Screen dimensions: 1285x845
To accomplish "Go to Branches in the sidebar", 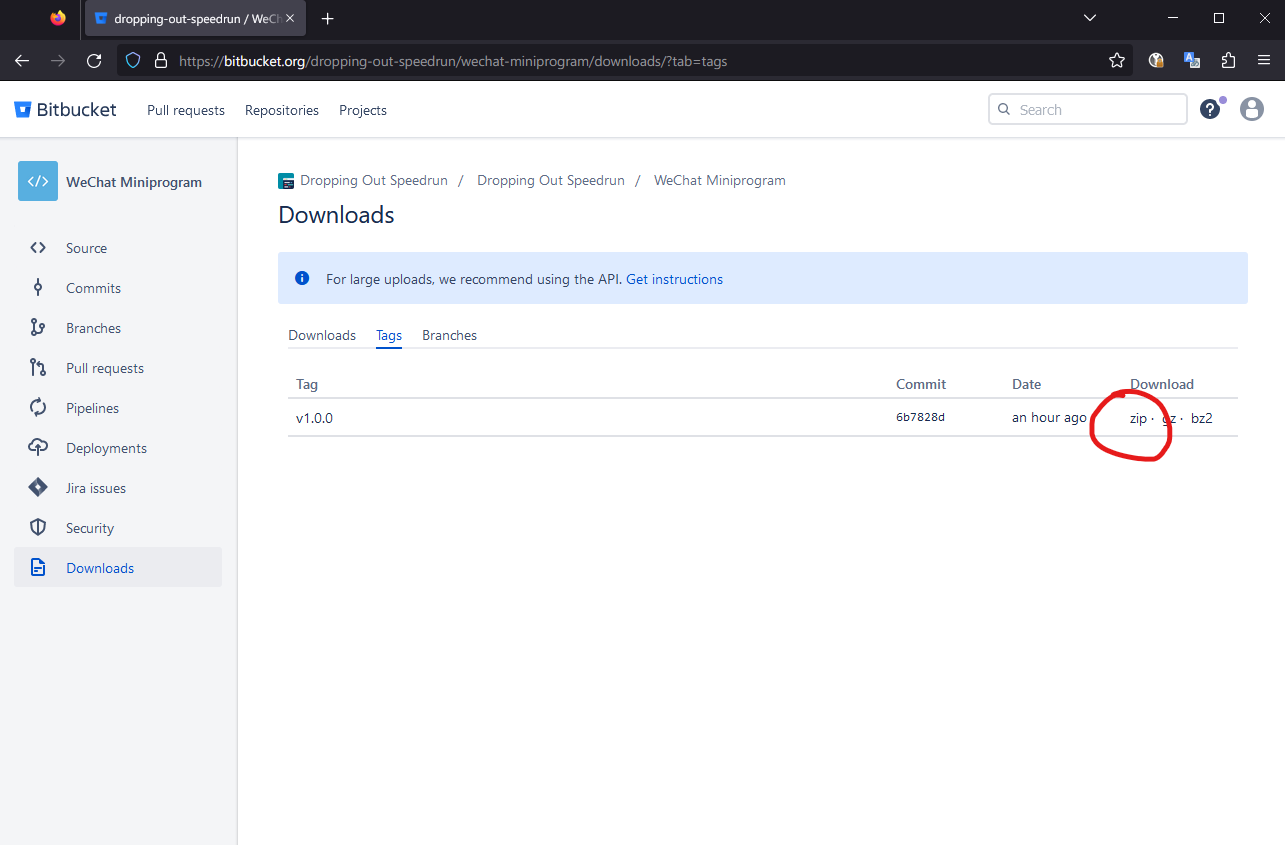I will [93, 328].
